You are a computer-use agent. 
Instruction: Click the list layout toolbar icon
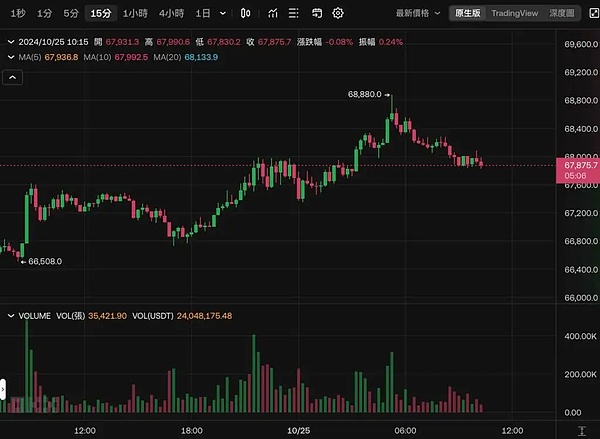(x=293, y=13)
